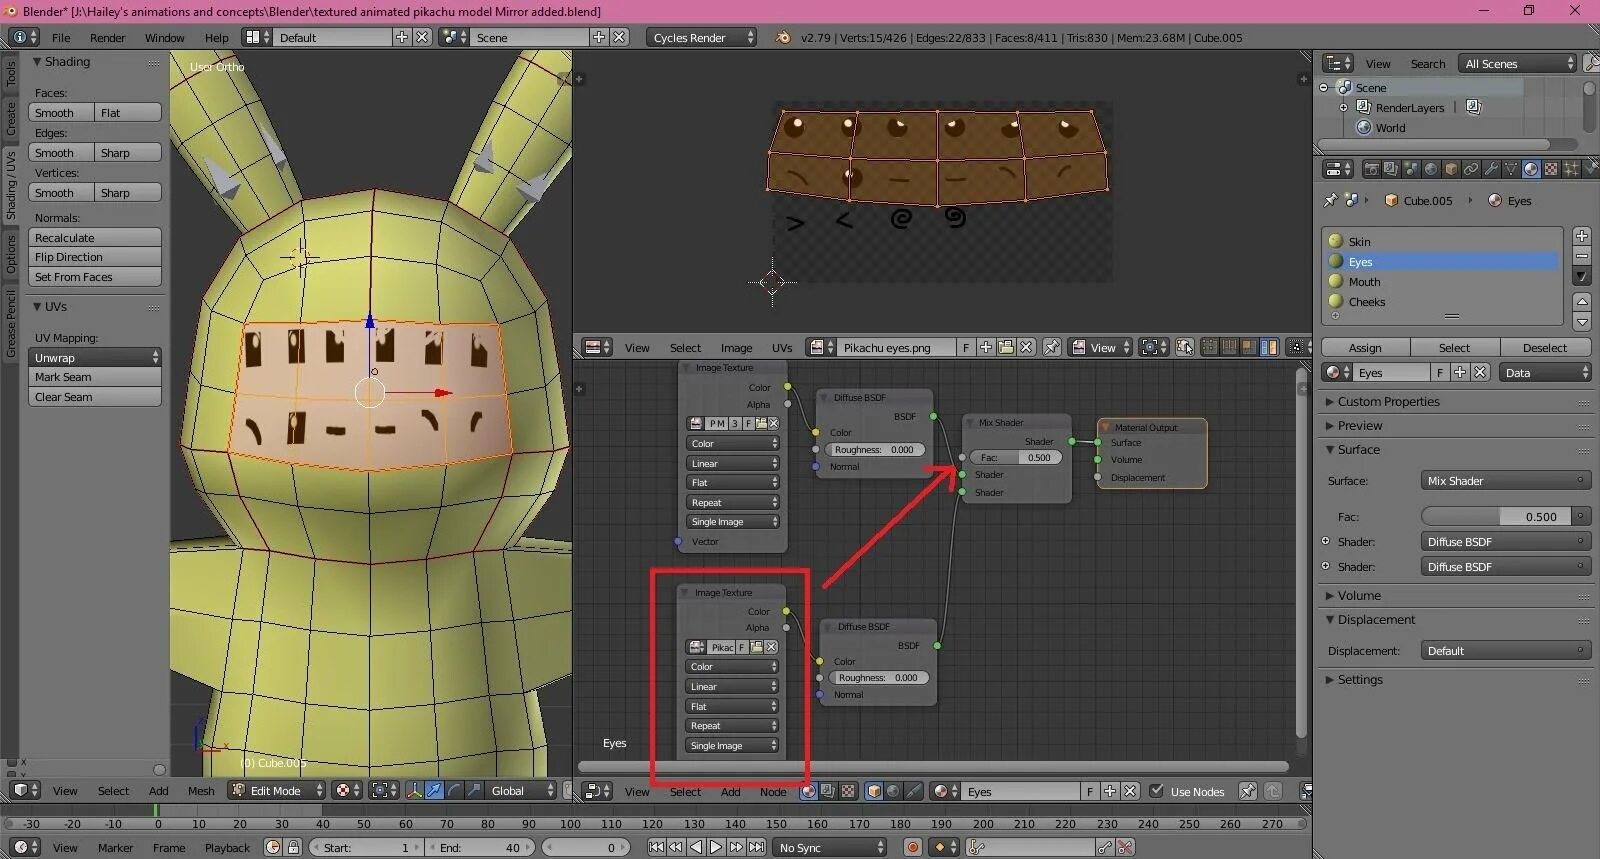Open the Texture properties checker tab

[1551, 170]
